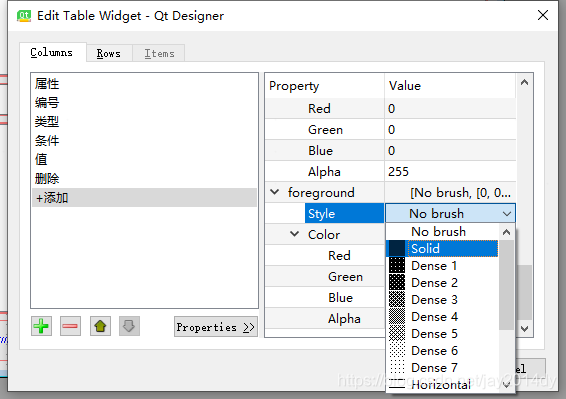
Task: Close the Edit Table Widget dialog
Action: click(543, 16)
